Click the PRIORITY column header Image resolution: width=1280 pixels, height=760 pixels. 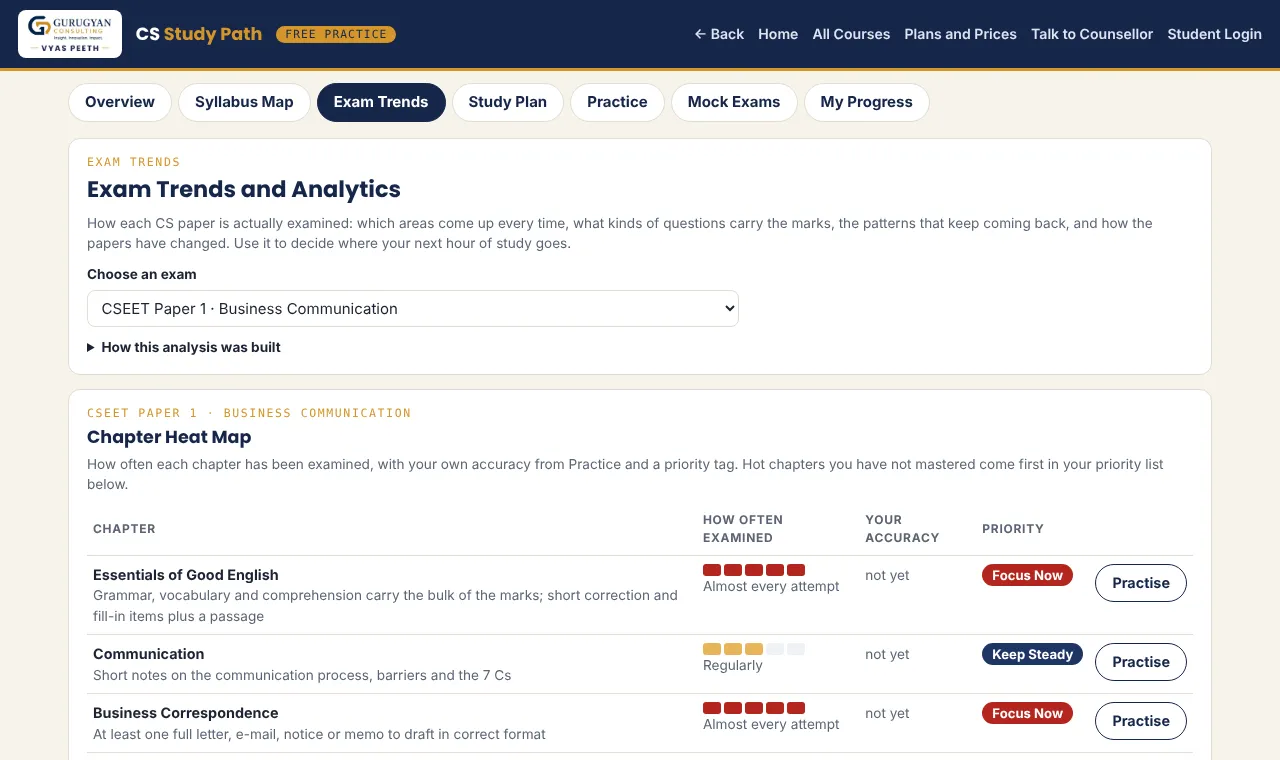point(1013,529)
